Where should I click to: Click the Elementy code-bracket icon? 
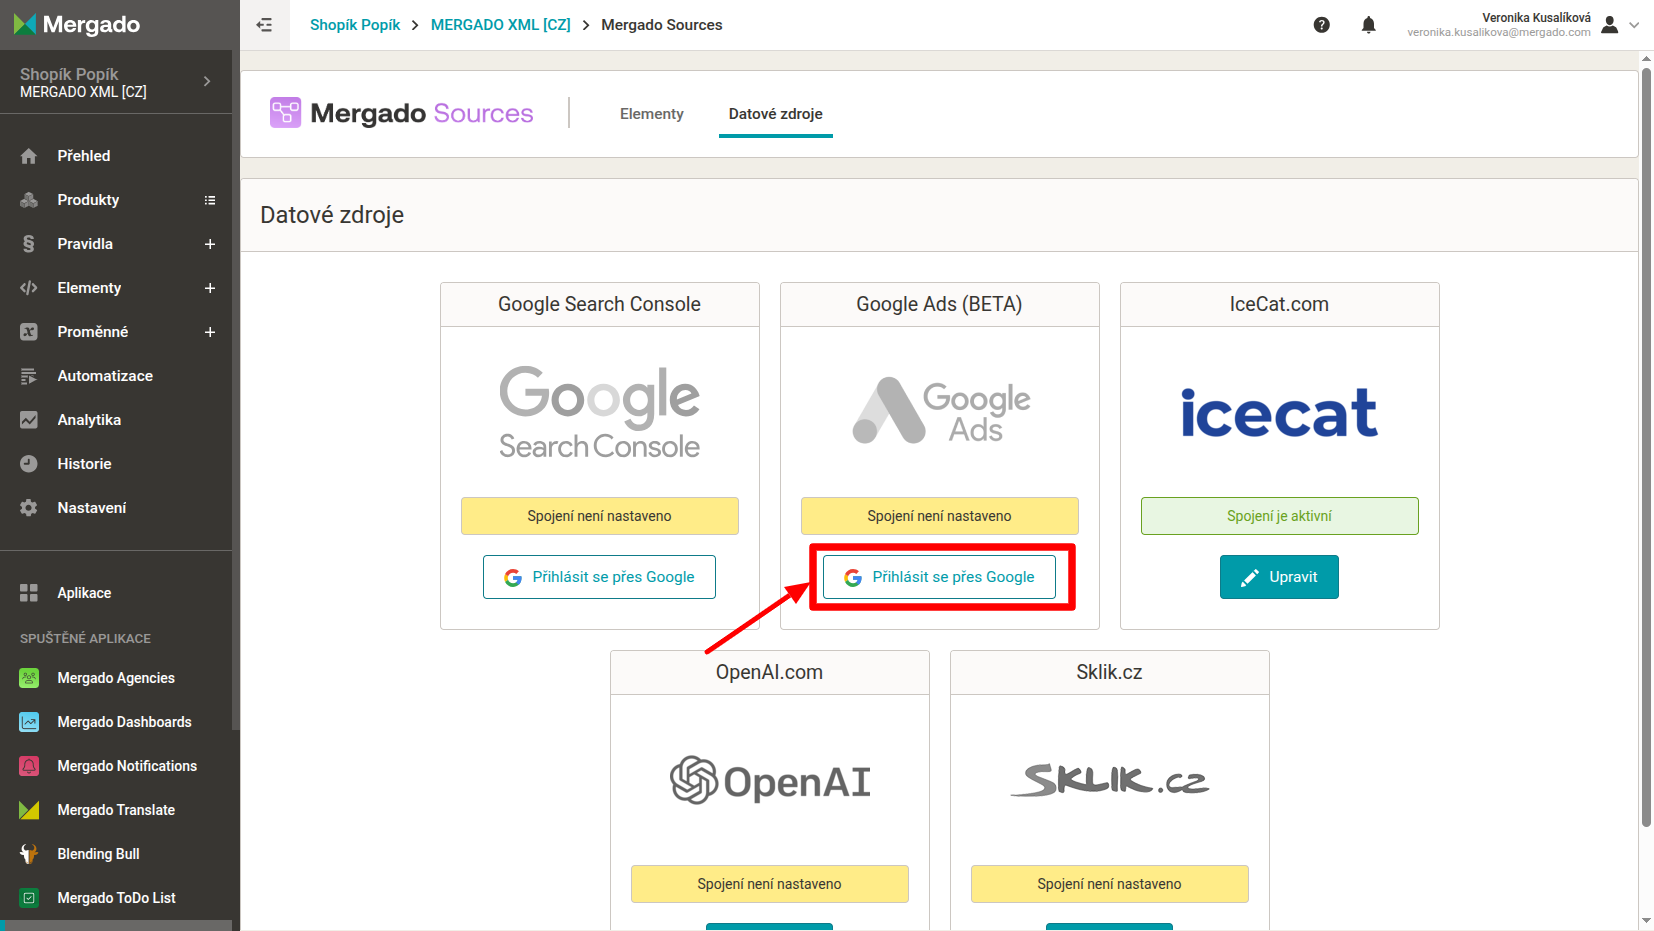29,288
